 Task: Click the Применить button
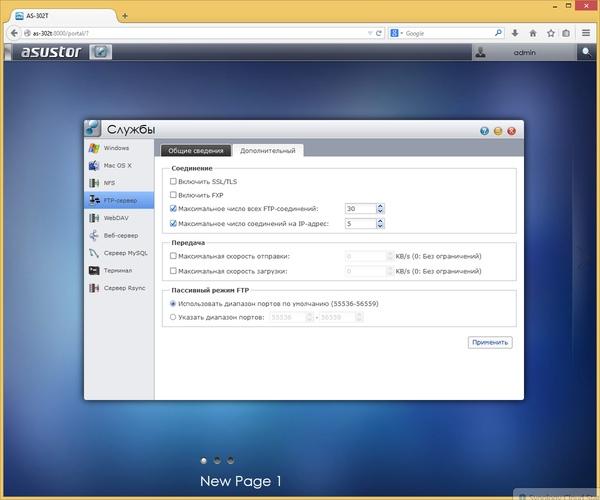(490, 342)
